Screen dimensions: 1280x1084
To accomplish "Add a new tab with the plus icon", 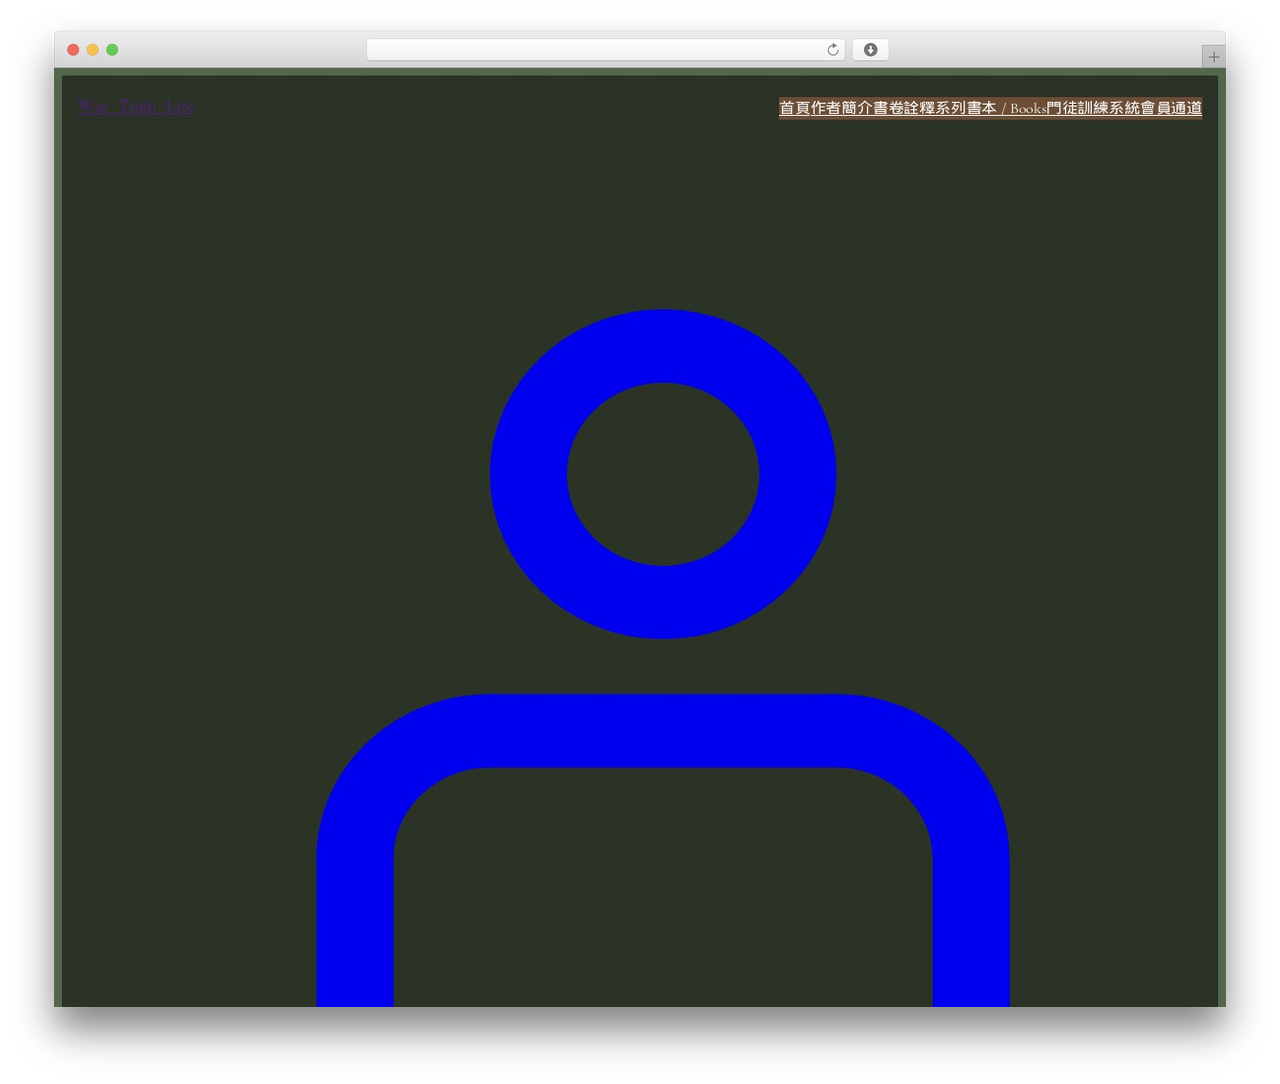I will tap(1213, 57).
